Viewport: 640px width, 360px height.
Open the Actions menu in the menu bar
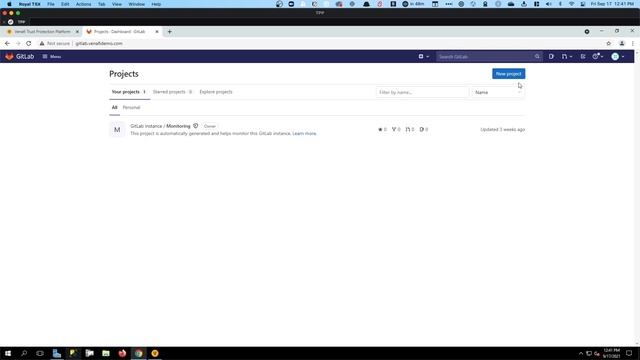click(83, 4)
